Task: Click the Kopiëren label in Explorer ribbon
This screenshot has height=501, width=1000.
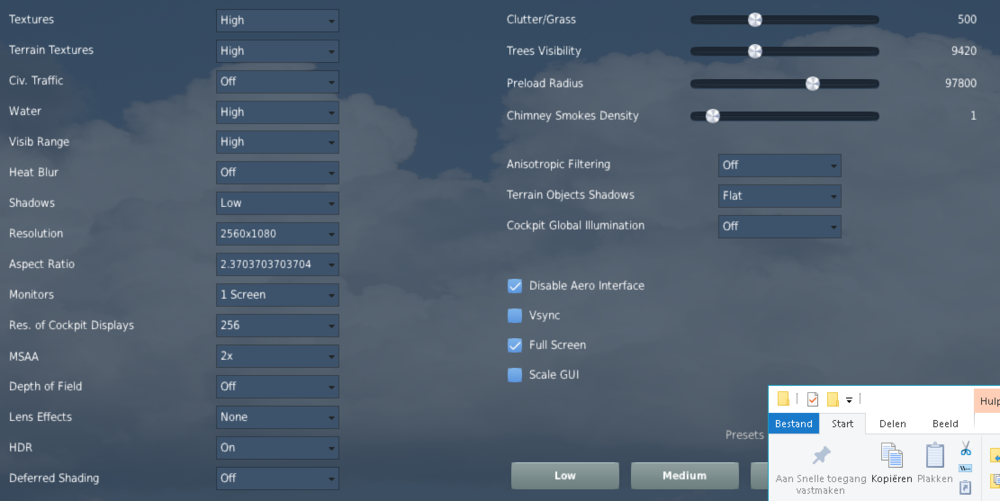Action: coord(891,479)
